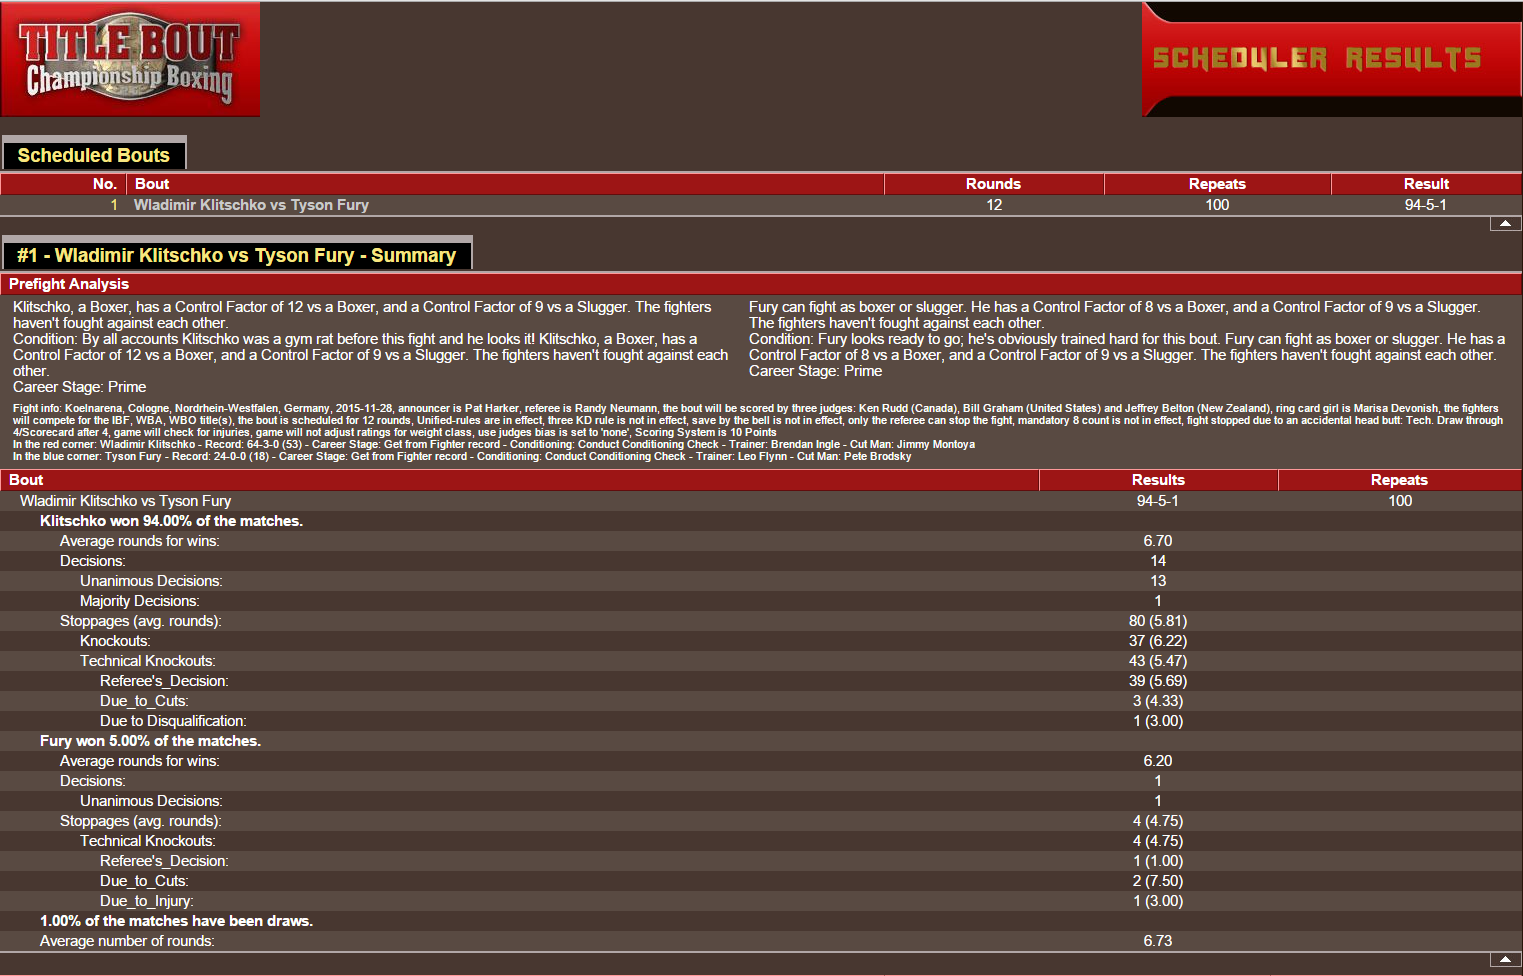Click the Rounds column header
Image resolution: width=1523 pixels, height=976 pixels.
click(993, 184)
